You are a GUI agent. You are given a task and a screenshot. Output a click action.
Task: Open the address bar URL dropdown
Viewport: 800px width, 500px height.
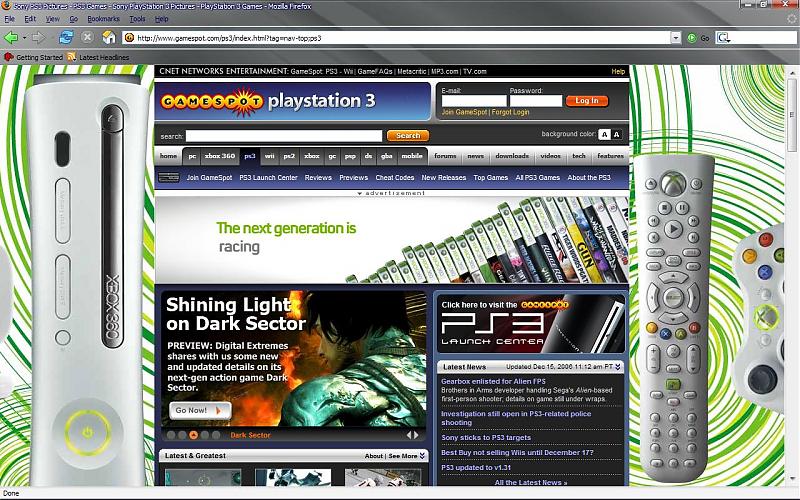point(676,38)
